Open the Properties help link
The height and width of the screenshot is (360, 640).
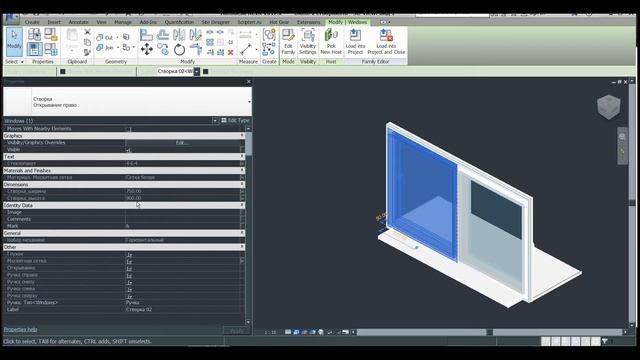tap(20, 329)
